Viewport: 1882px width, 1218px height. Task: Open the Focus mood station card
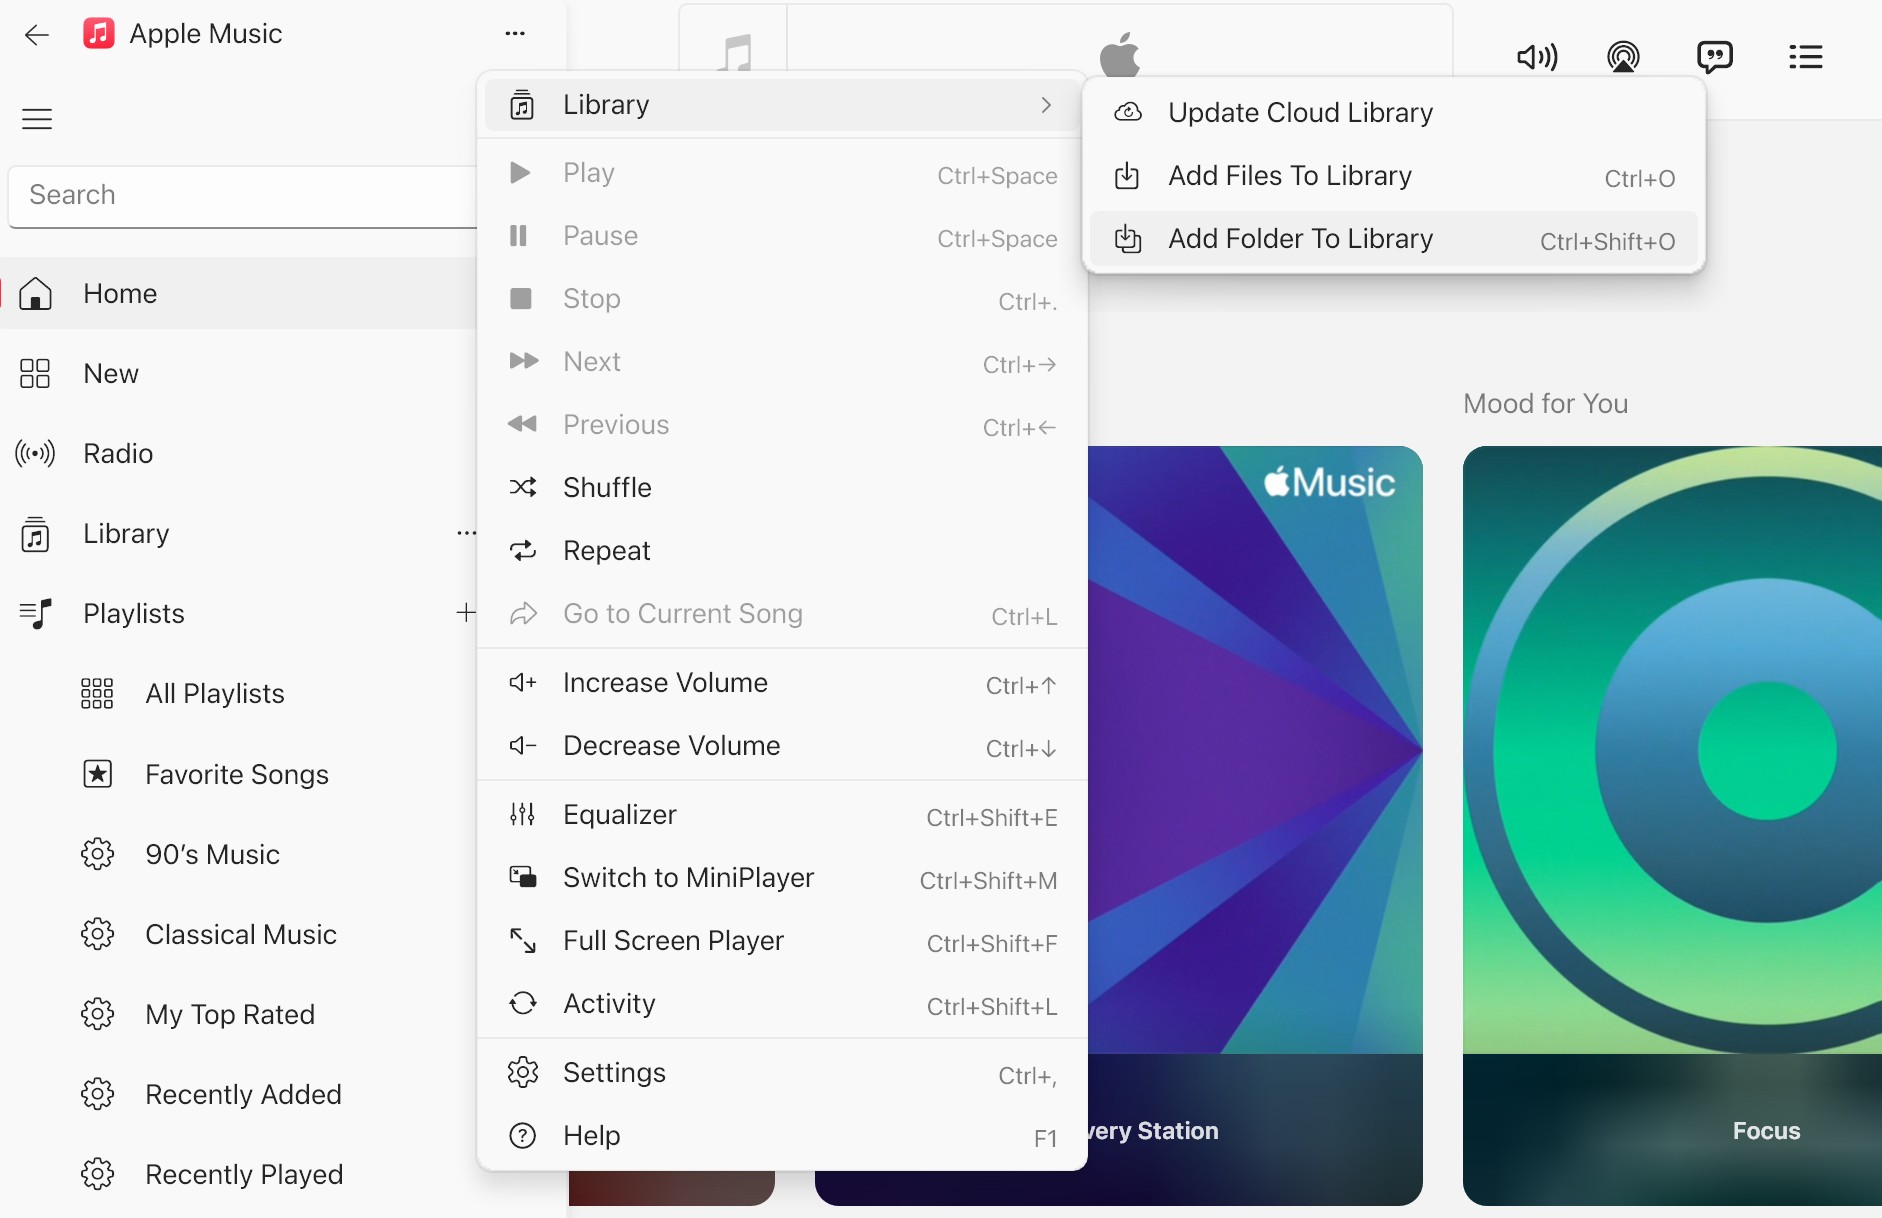[x=1672, y=826]
